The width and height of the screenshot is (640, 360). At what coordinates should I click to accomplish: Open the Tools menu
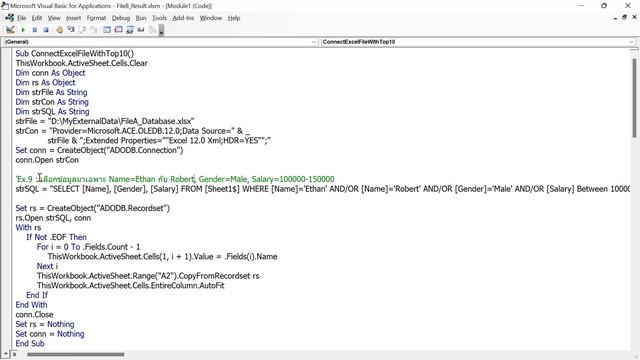point(159,18)
